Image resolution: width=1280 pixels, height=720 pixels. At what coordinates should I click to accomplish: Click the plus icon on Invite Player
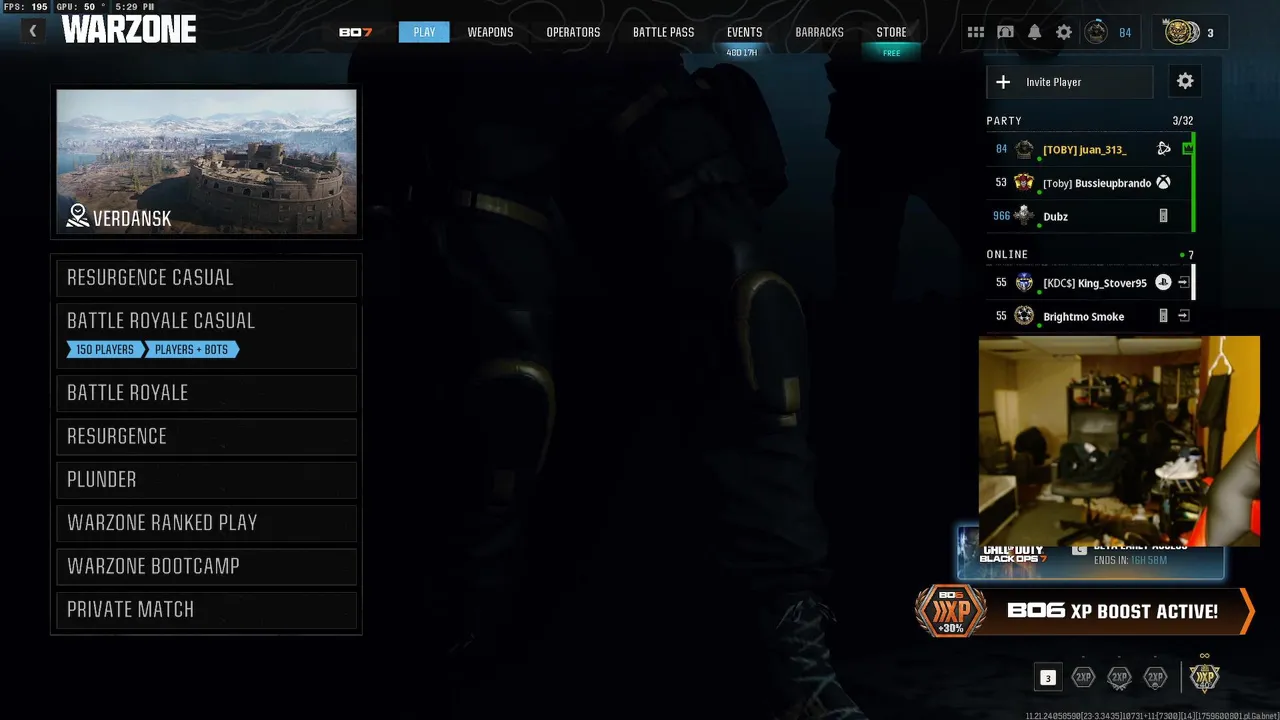[x=1004, y=82]
